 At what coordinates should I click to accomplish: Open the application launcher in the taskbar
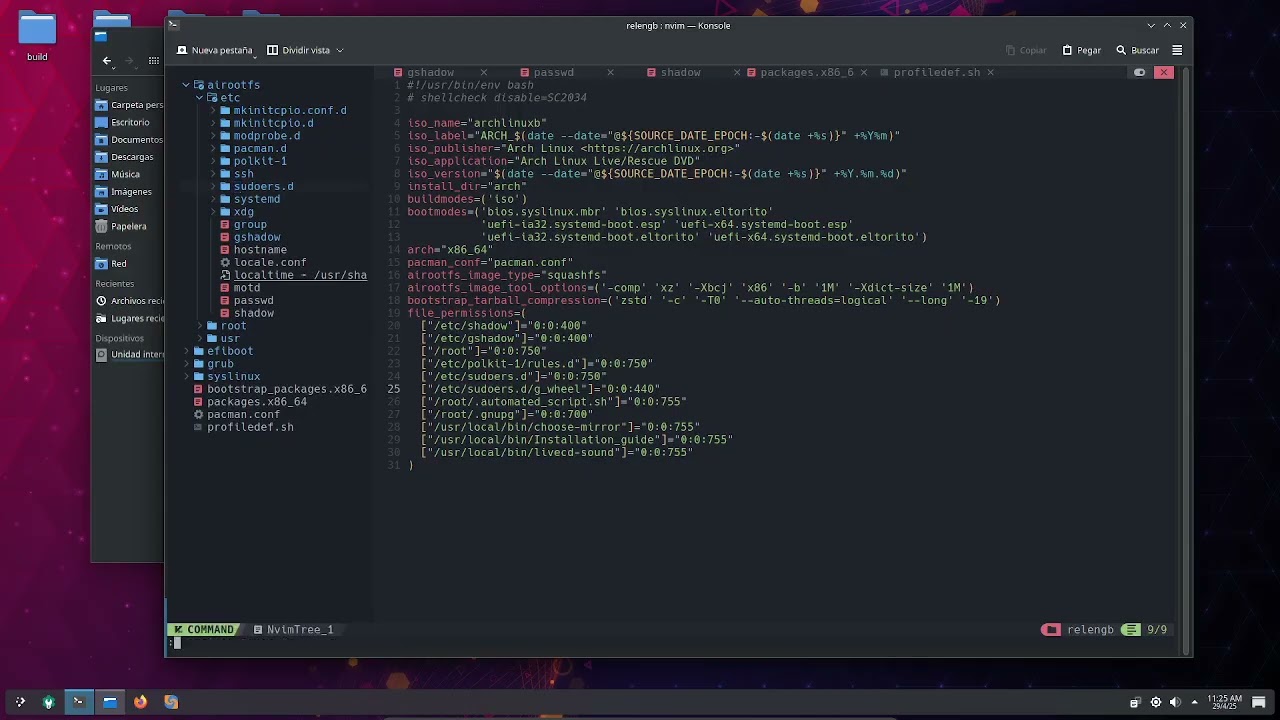20,702
